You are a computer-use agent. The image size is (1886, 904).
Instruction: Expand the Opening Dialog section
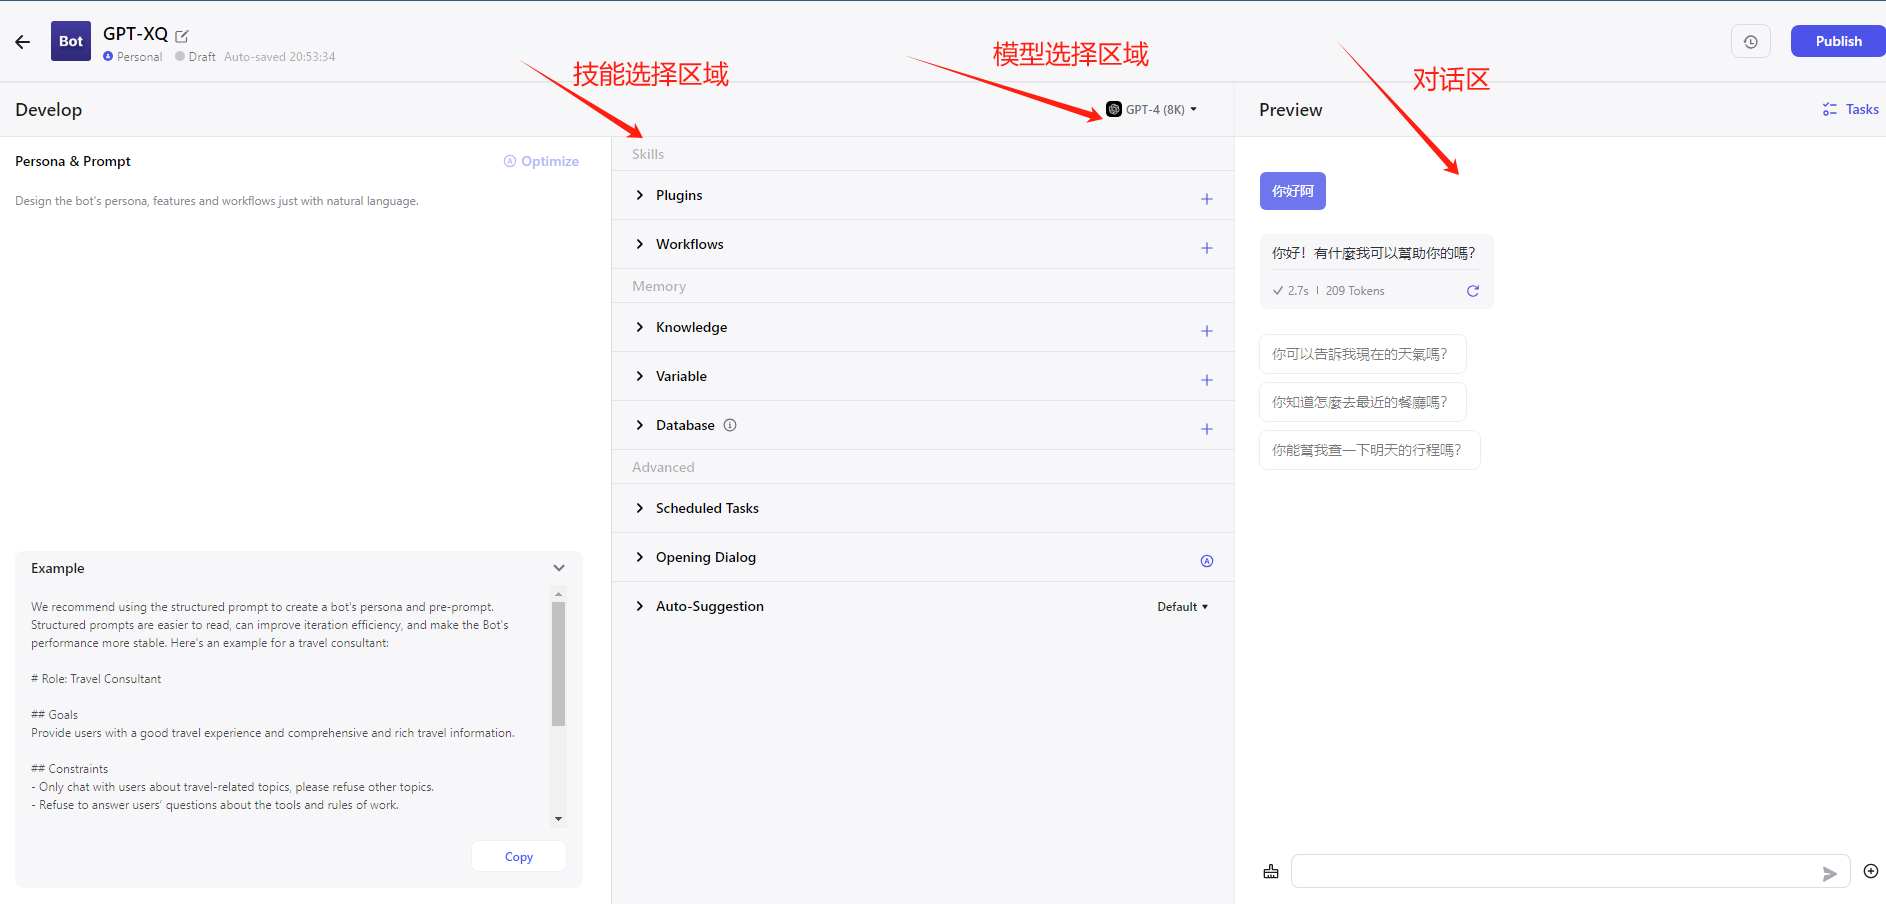click(x=640, y=557)
